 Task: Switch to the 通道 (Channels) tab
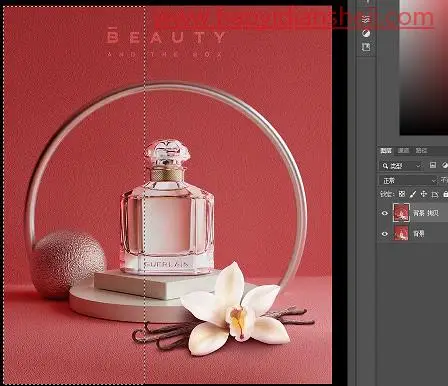click(x=403, y=151)
